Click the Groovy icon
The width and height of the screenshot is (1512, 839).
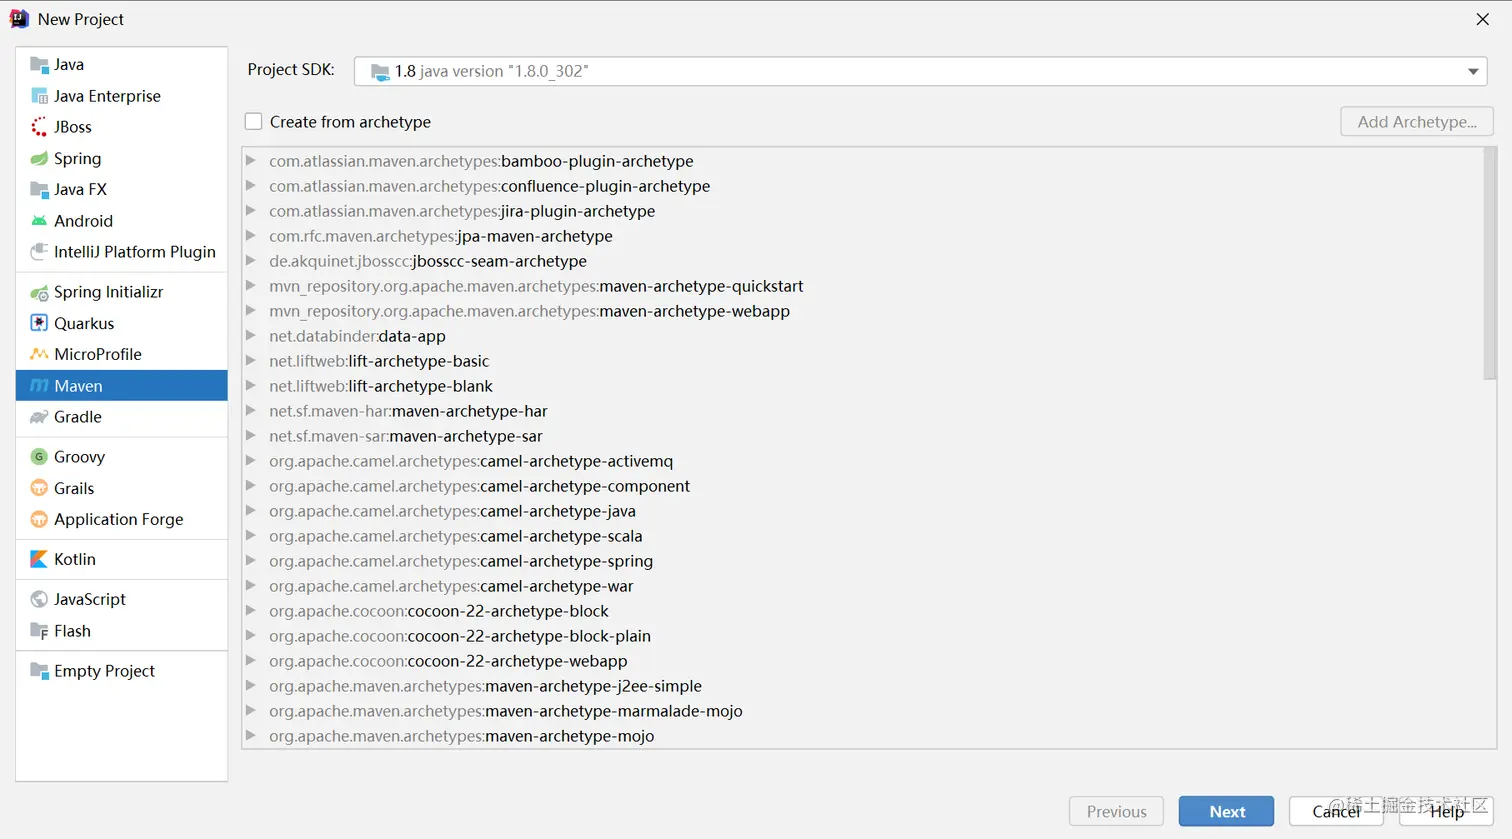pyautogui.click(x=39, y=457)
